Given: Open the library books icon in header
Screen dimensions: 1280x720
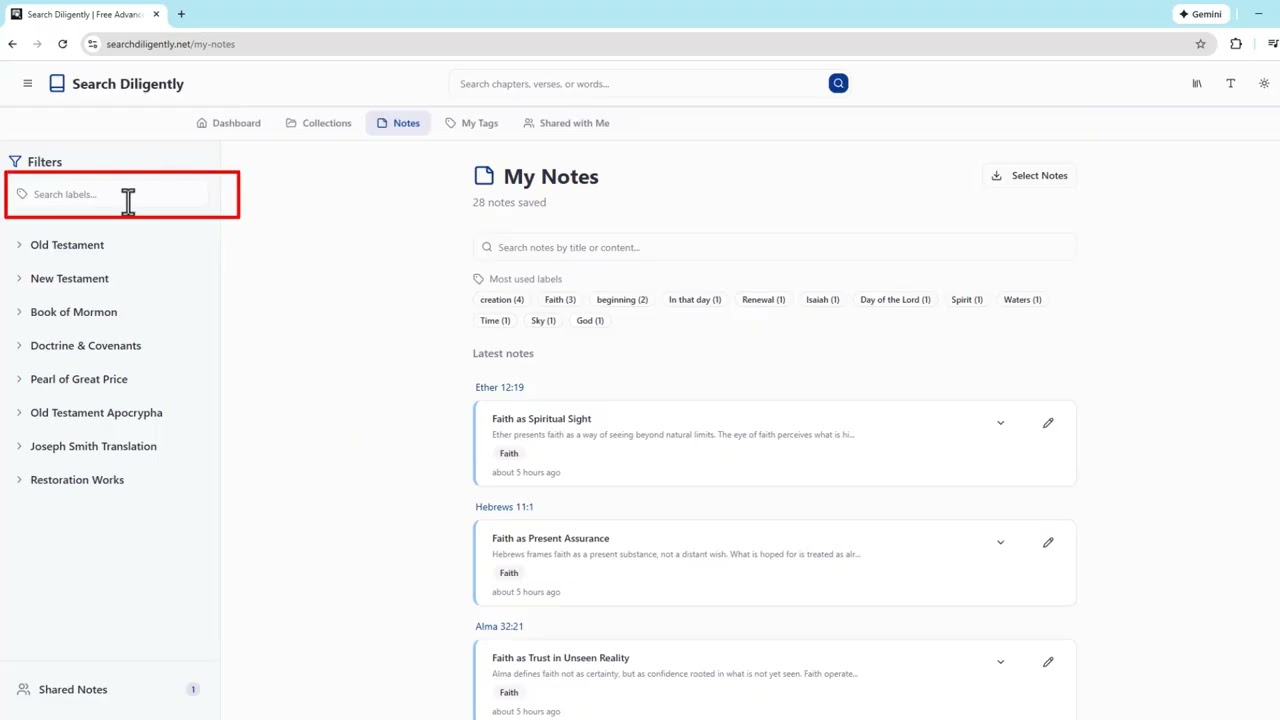Looking at the screenshot, I should pos(1196,84).
